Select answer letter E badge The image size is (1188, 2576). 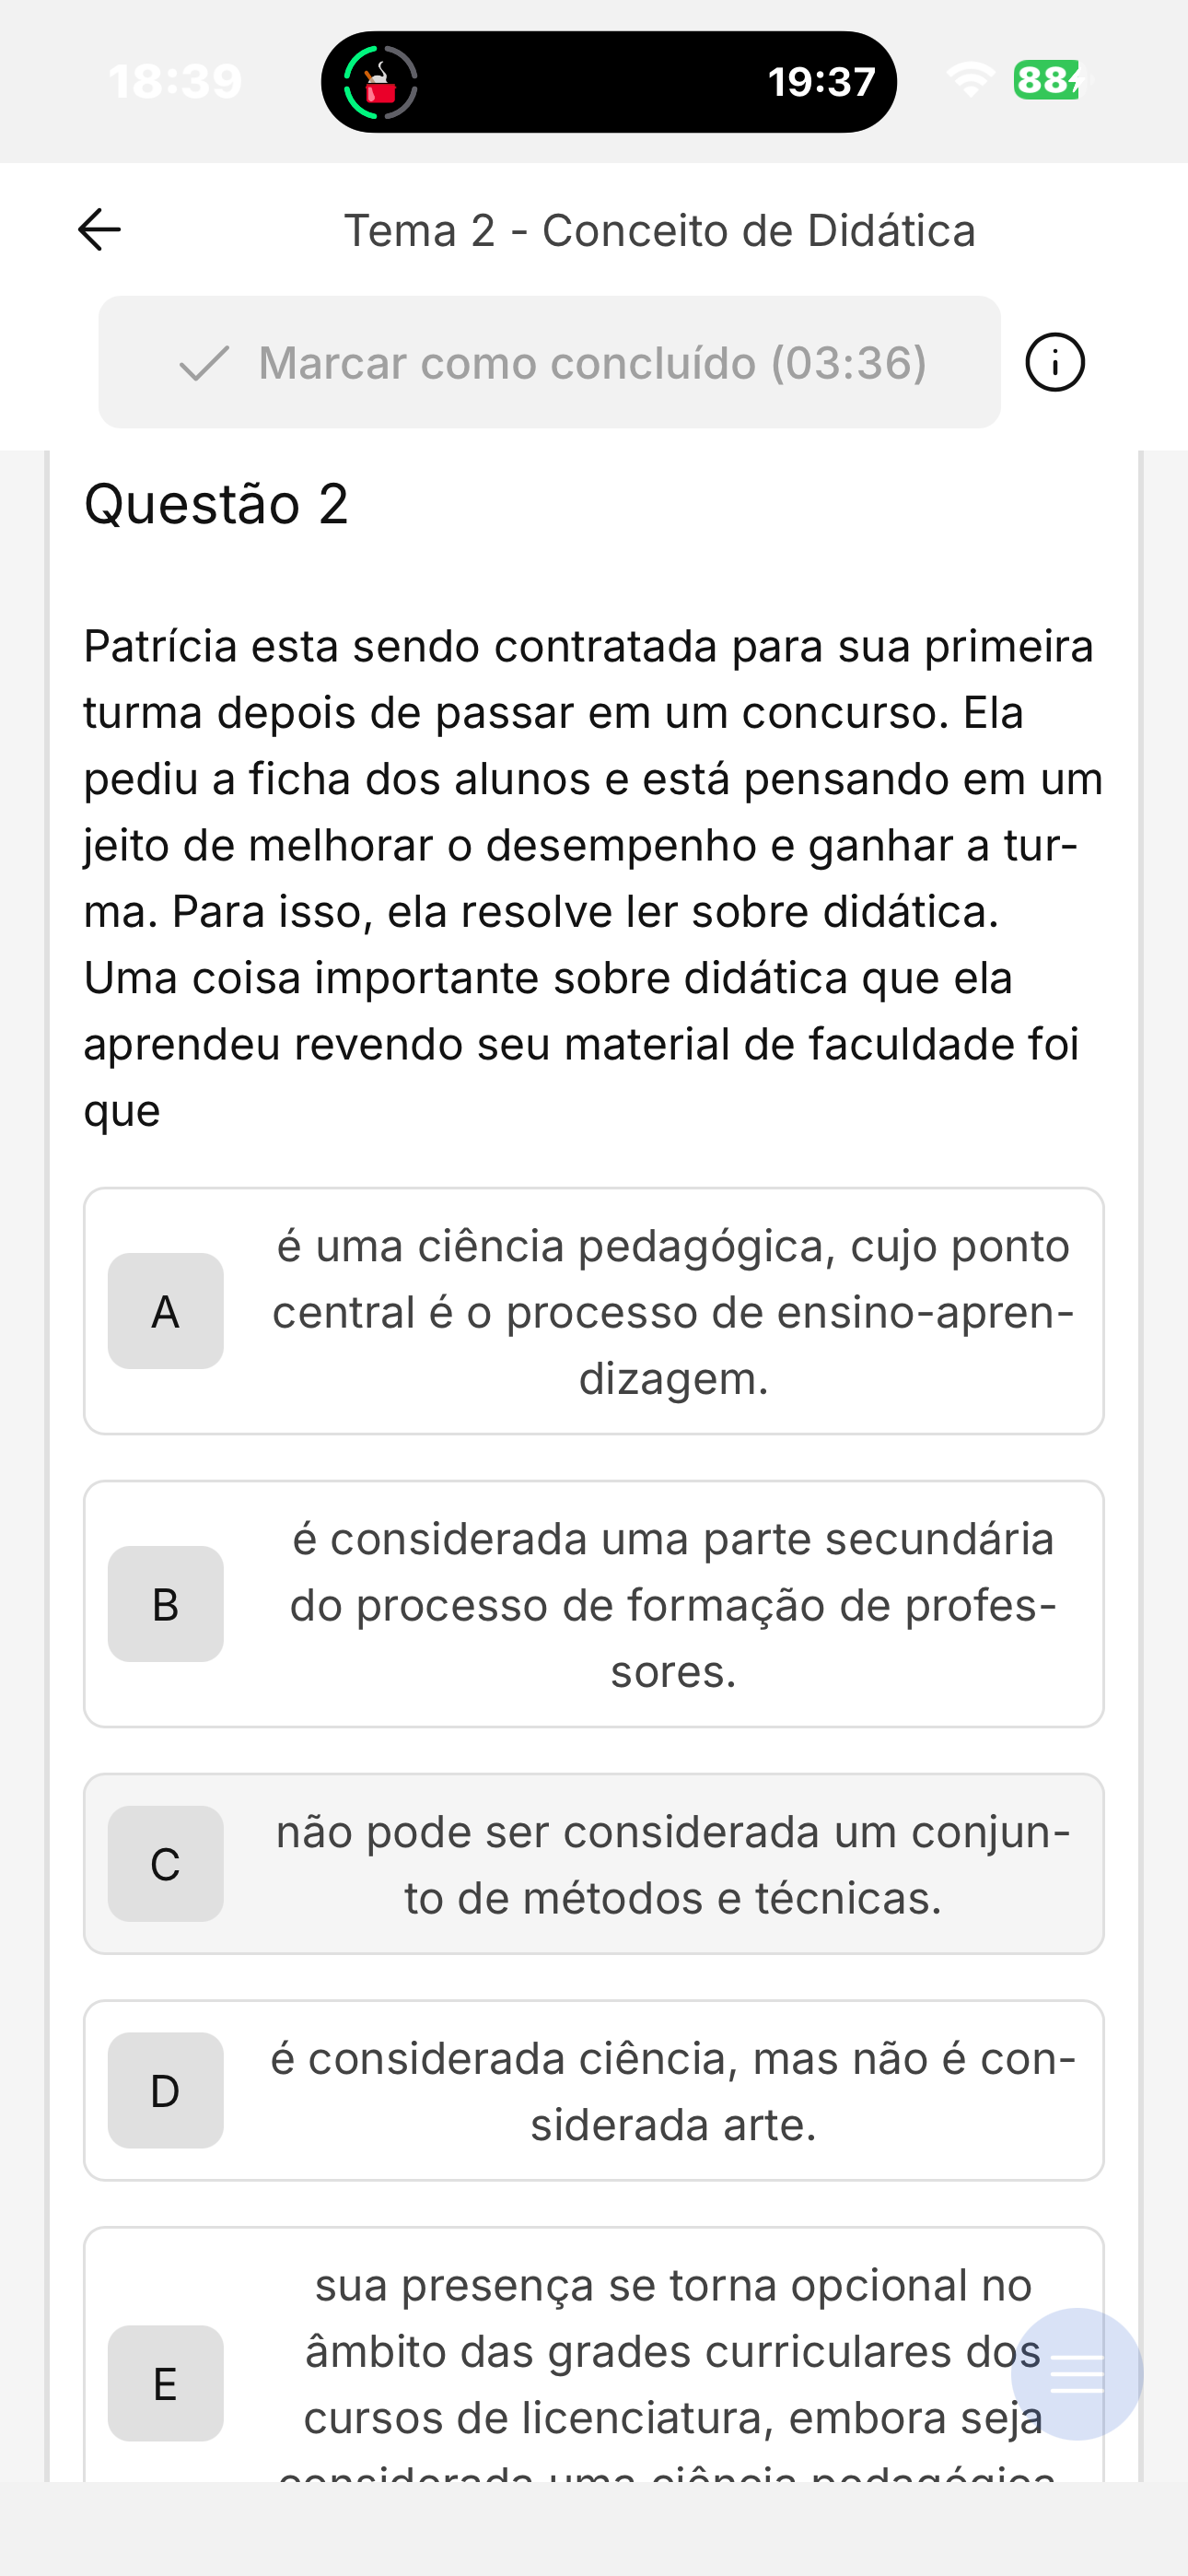166,2384
